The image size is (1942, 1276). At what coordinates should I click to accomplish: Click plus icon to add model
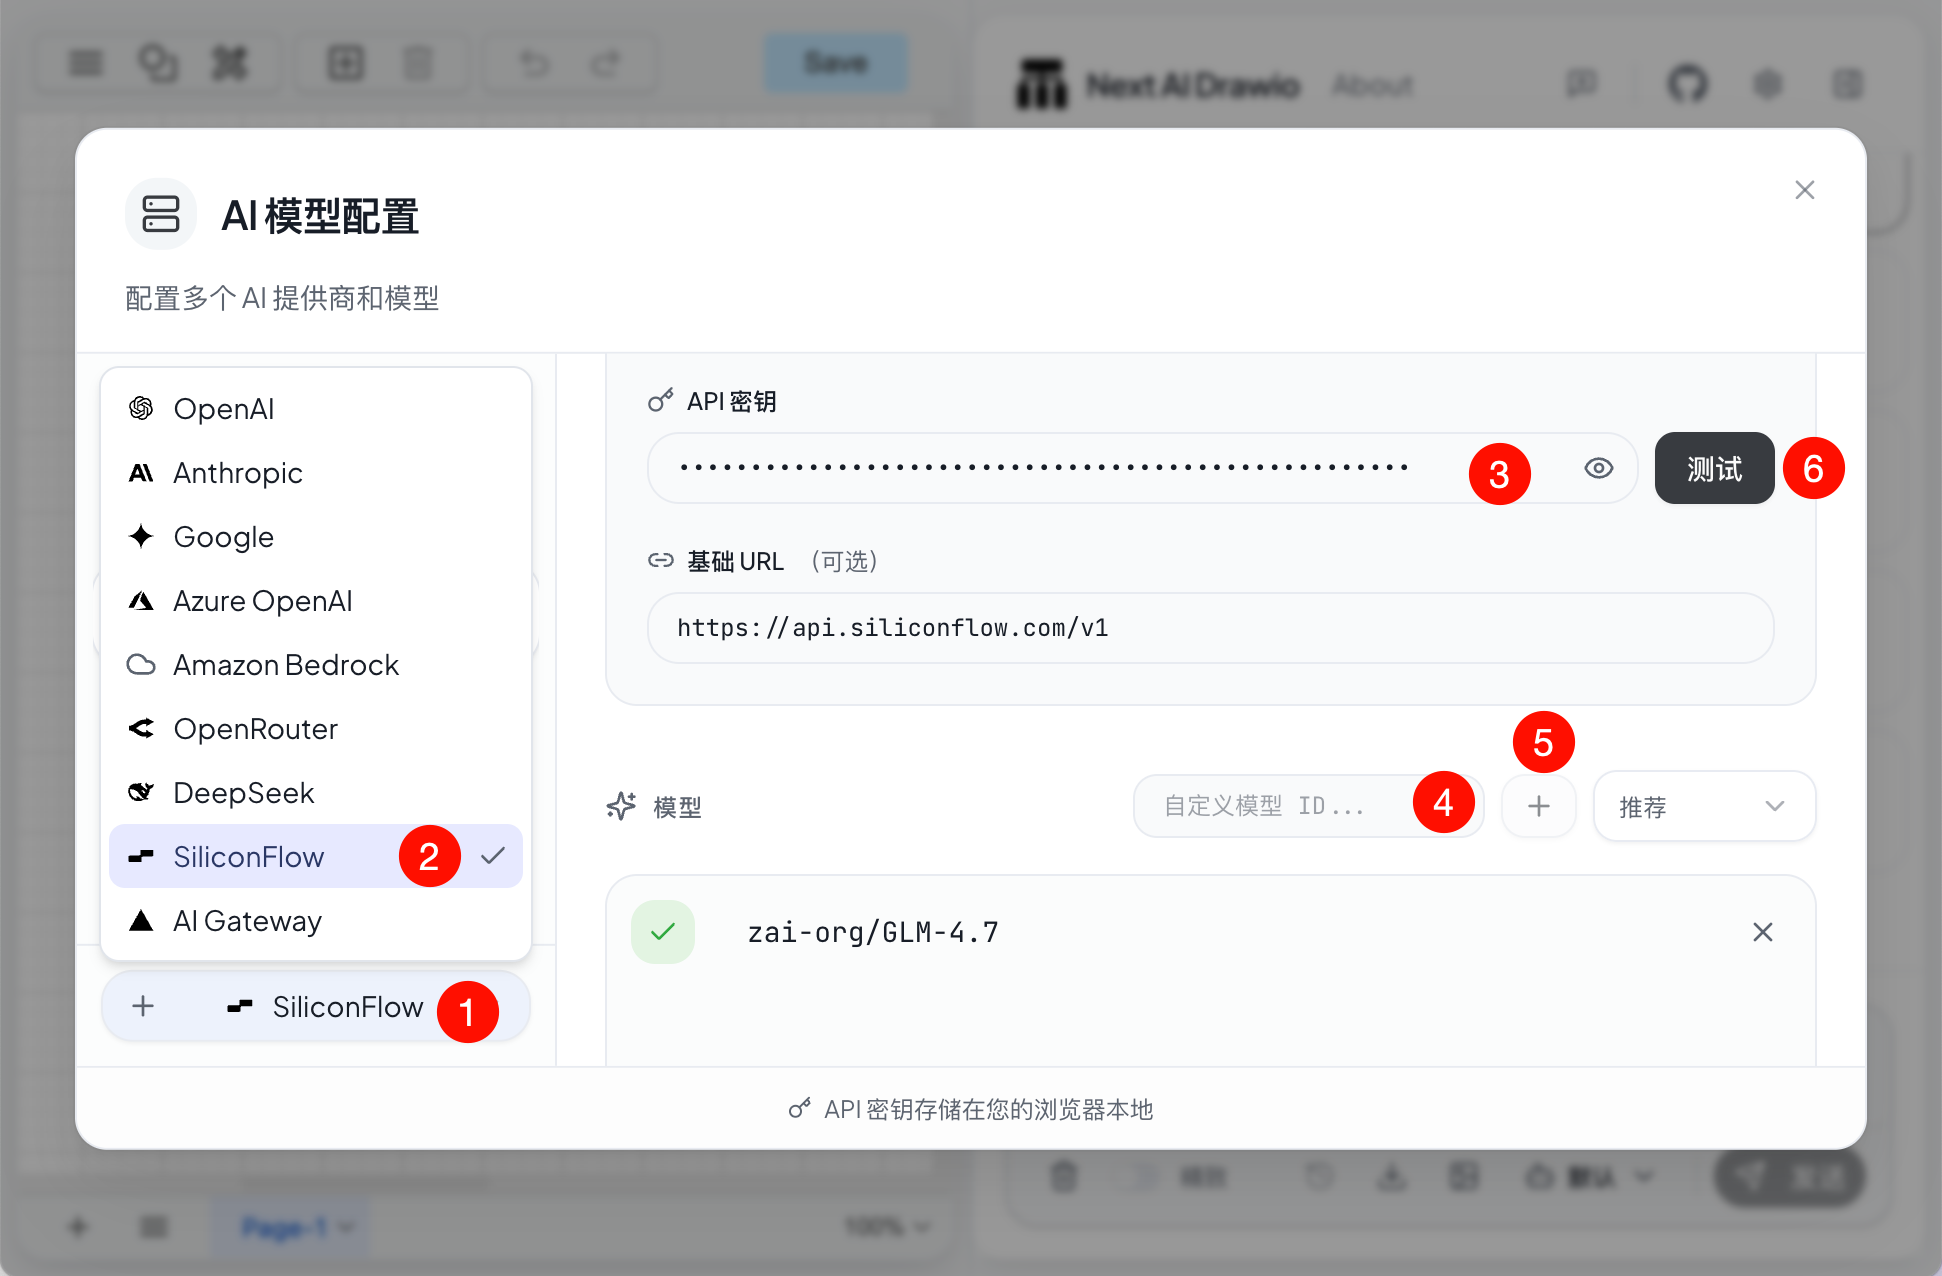(1538, 806)
